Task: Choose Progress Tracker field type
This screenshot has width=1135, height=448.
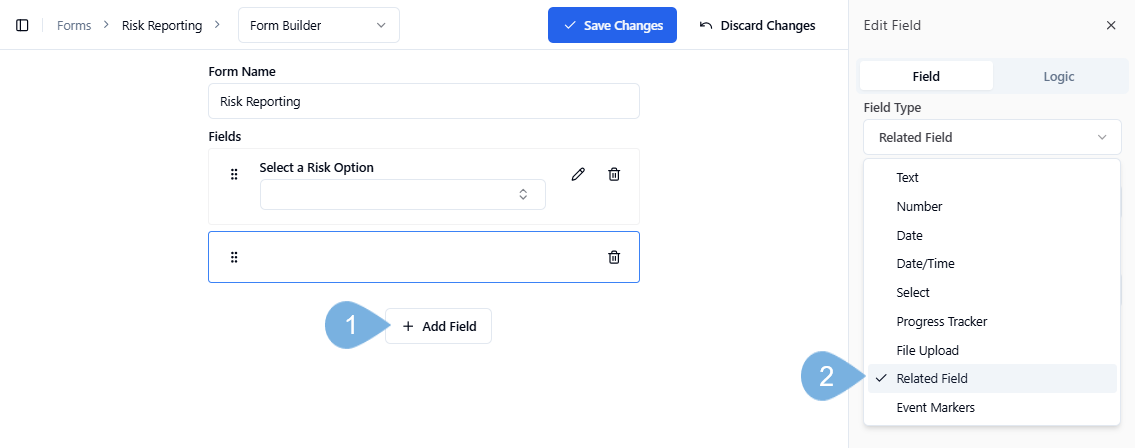Action: (941, 321)
